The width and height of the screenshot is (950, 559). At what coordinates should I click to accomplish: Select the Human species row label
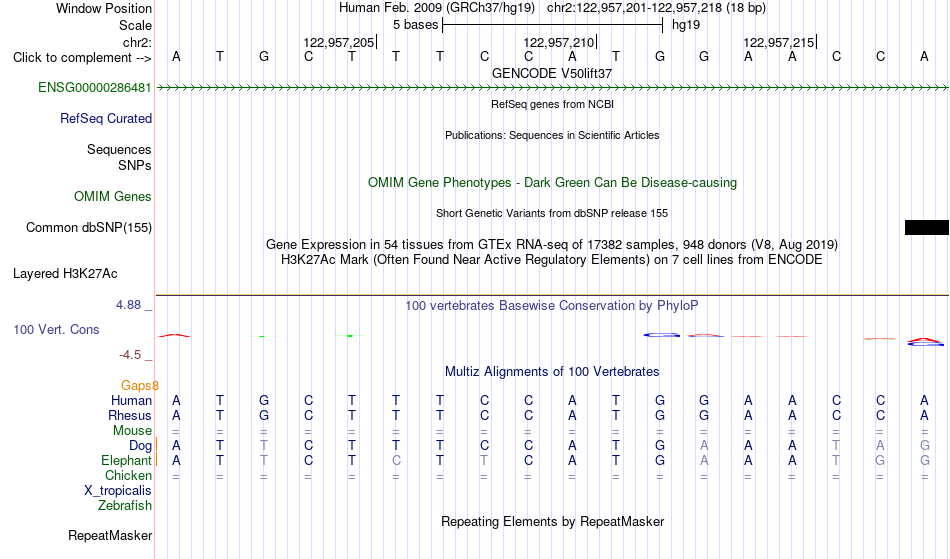click(131, 400)
